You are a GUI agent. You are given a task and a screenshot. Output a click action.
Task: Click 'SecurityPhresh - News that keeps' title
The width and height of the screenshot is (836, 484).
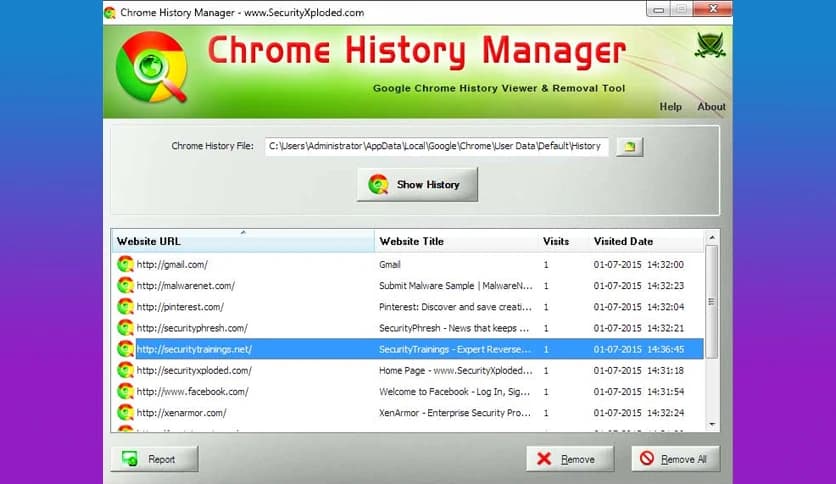point(454,328)
